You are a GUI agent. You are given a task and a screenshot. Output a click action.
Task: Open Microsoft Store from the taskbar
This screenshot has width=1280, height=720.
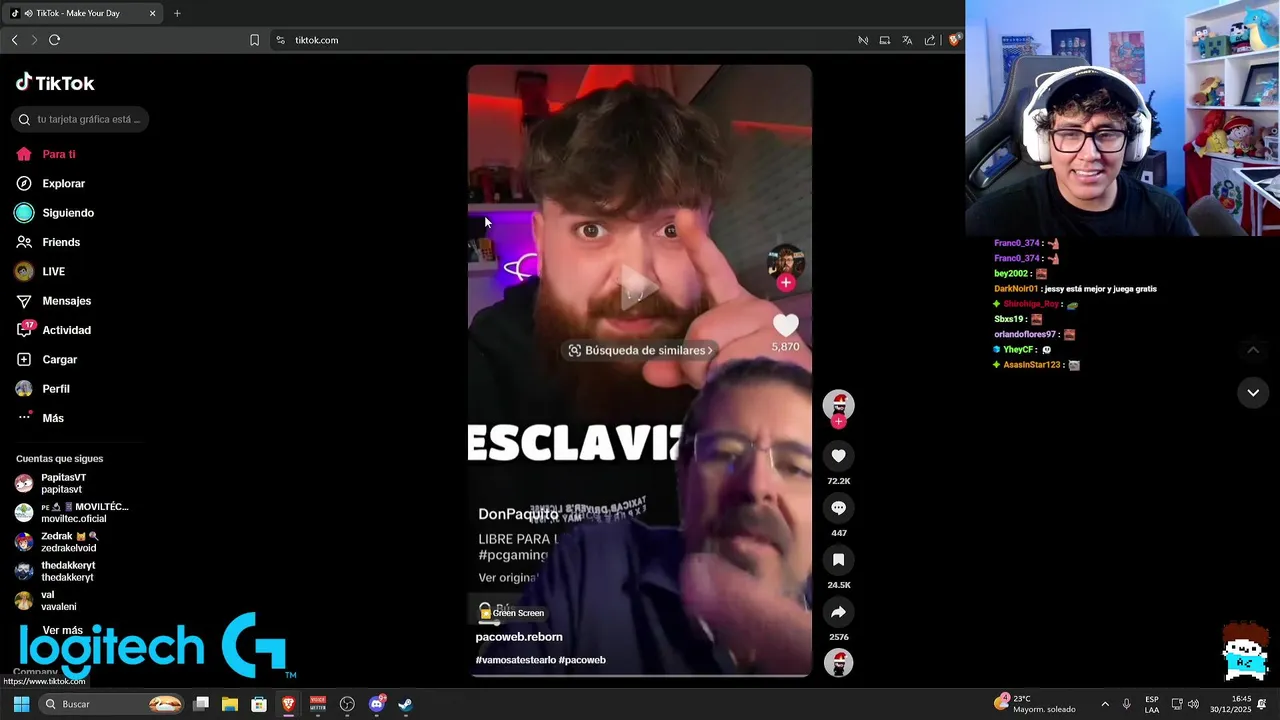(259, 704)
